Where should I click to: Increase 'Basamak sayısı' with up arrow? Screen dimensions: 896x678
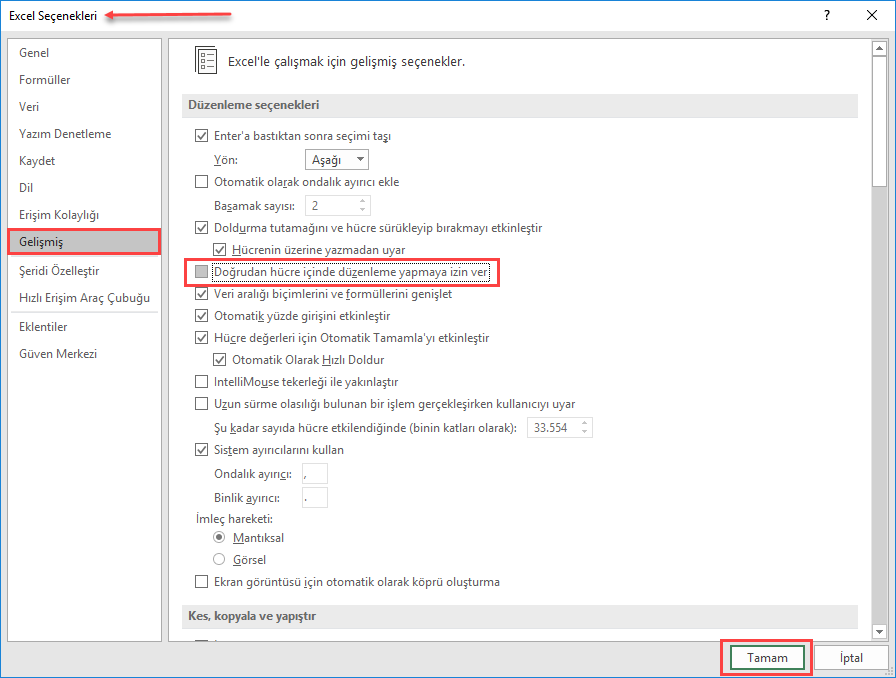[362, 201]
